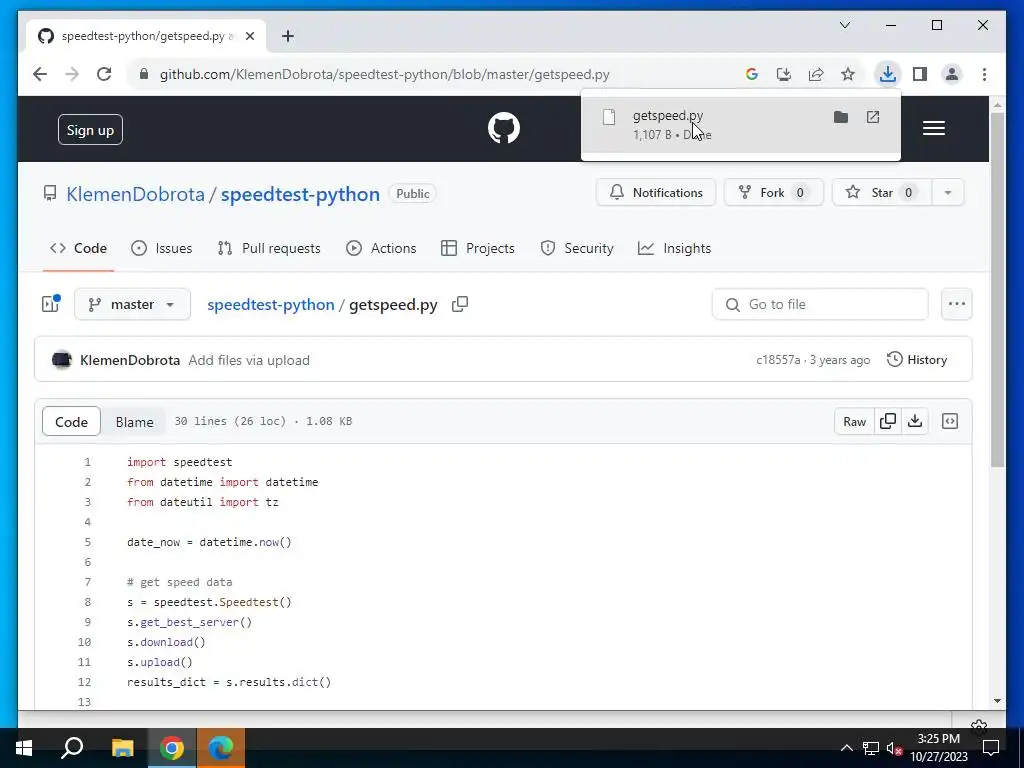Open GitHub hamburger navigation menu
This screenshot has height=768, width=1024.
pos(934,128)
